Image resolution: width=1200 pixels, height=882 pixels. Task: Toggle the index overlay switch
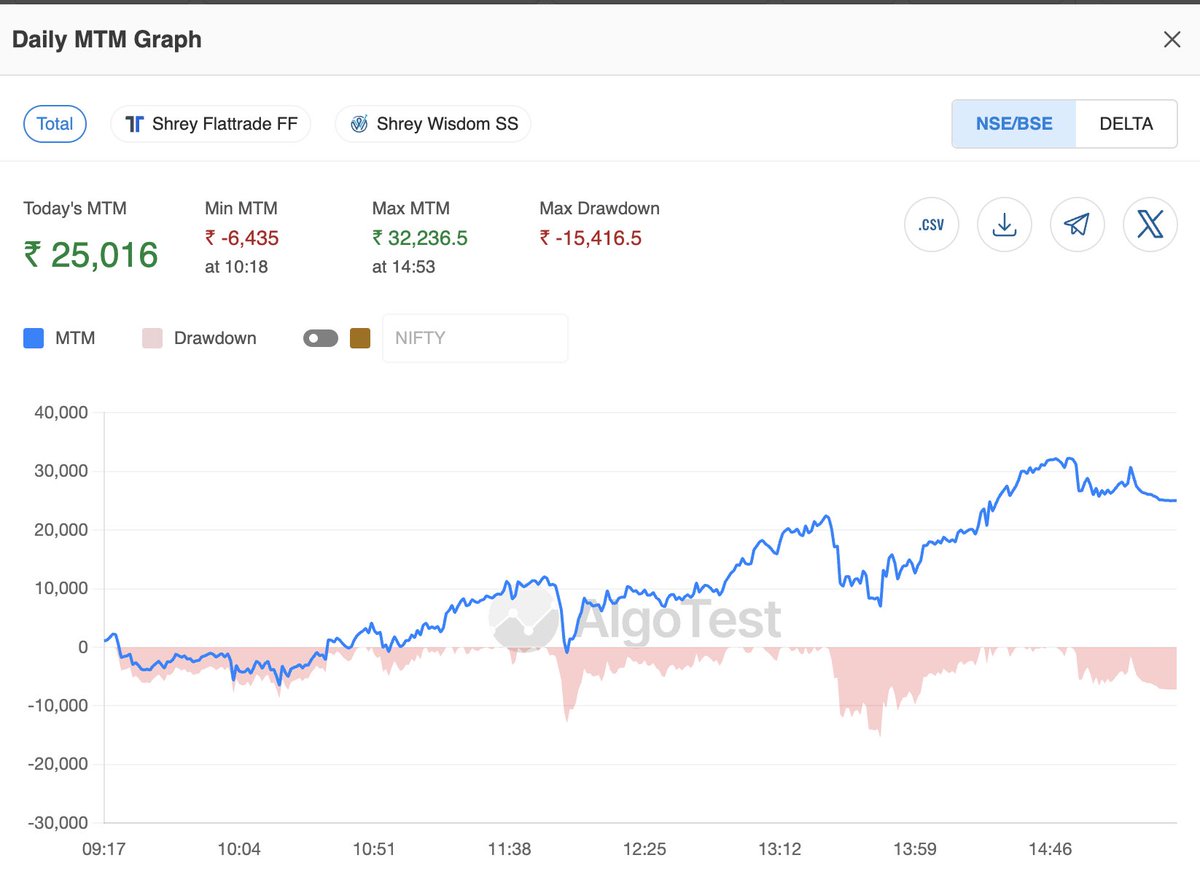320,338
